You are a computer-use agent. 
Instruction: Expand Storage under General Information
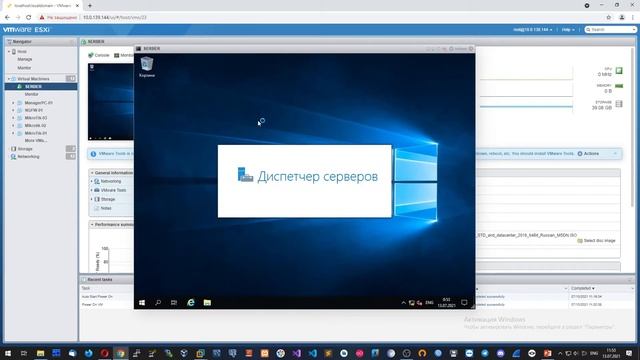92,199
